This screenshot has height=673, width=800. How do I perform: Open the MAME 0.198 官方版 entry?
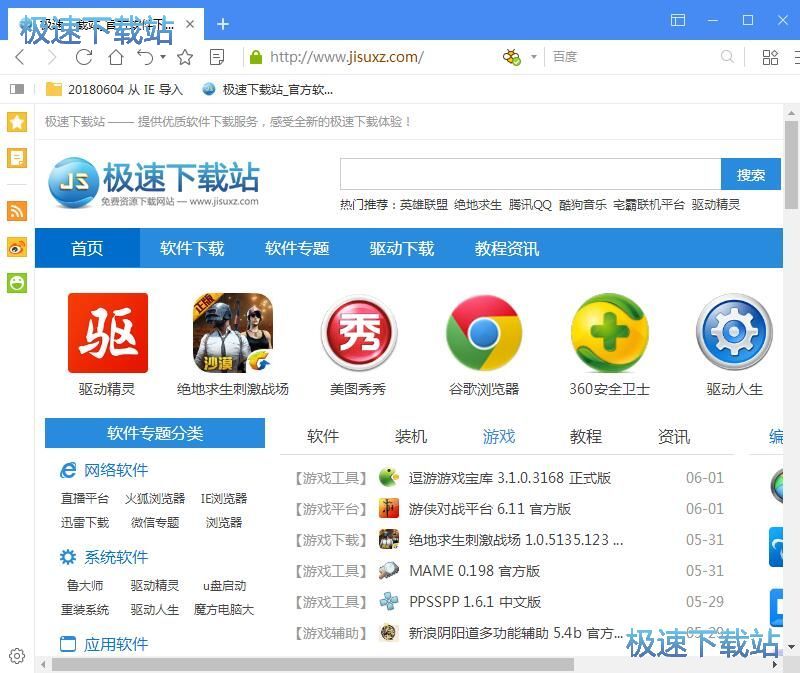[474, 570]
